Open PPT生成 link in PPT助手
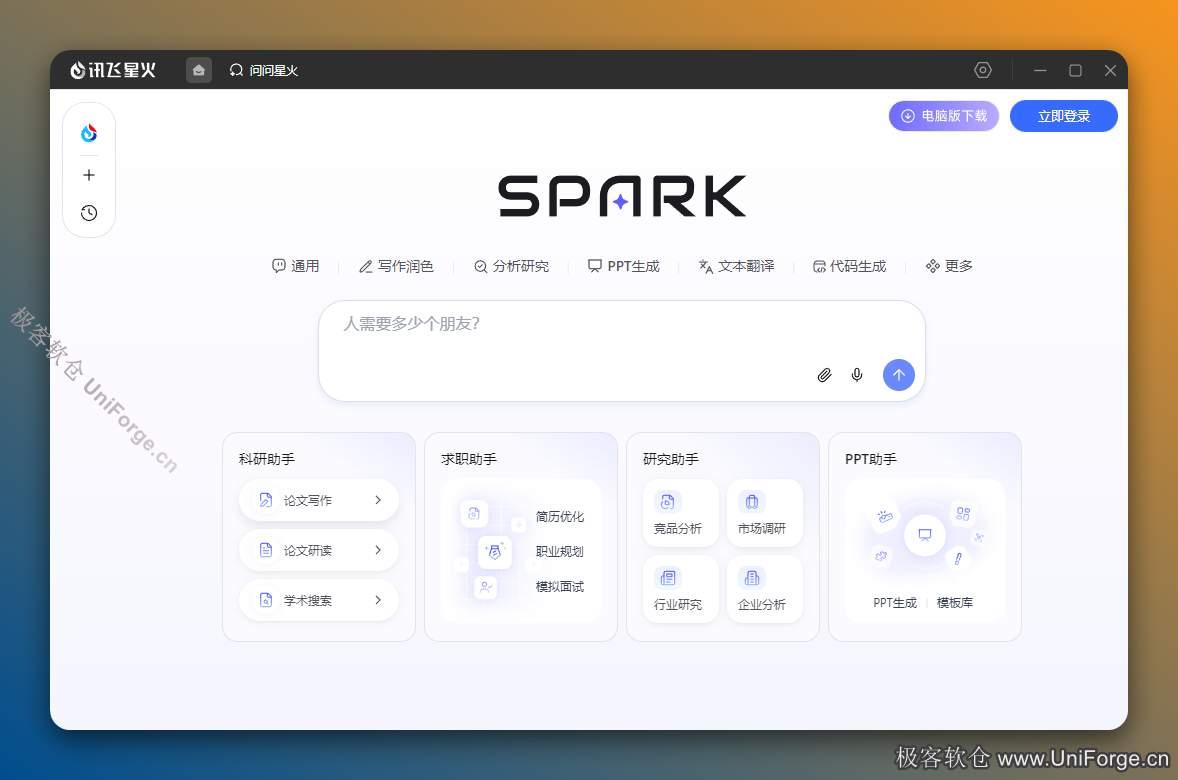This screenshot has width=1178, height=780. (895, 603)
